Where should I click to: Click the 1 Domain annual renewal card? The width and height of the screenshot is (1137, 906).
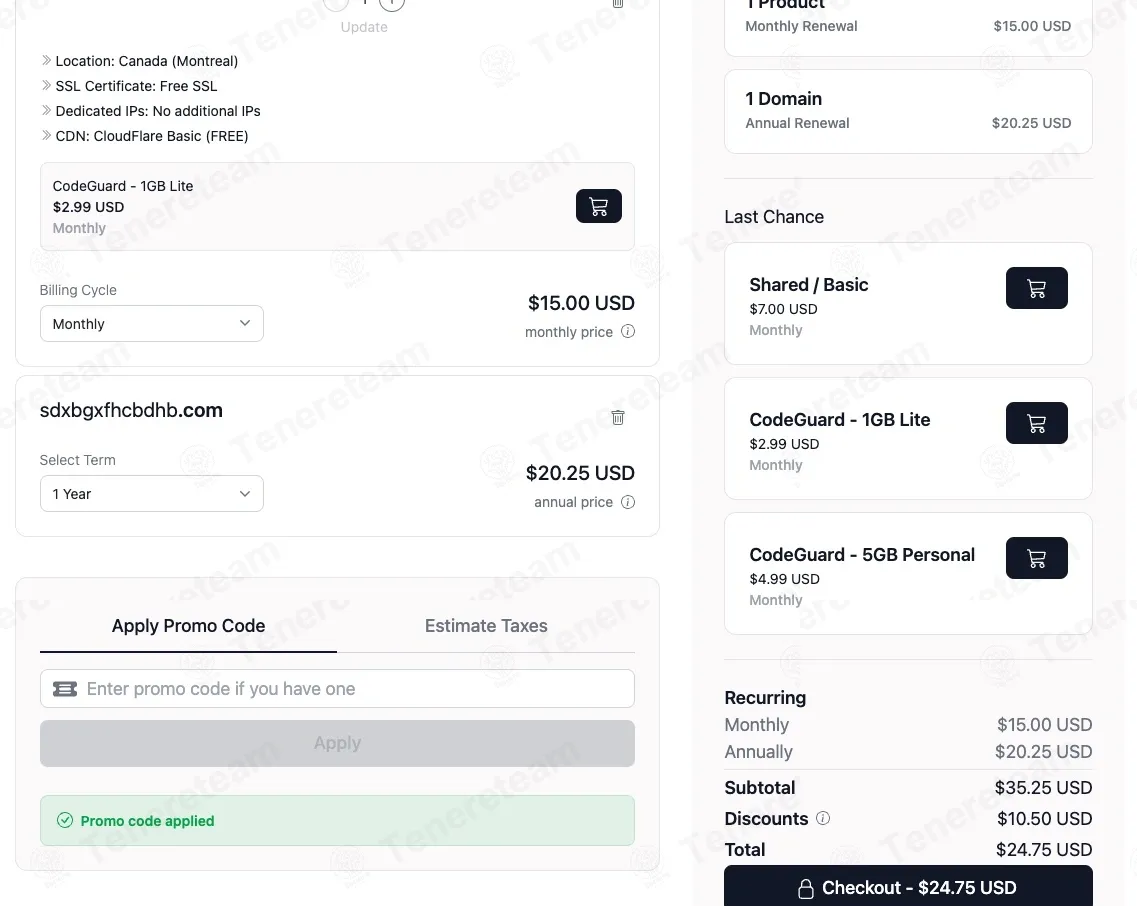[x=908, y=111]
